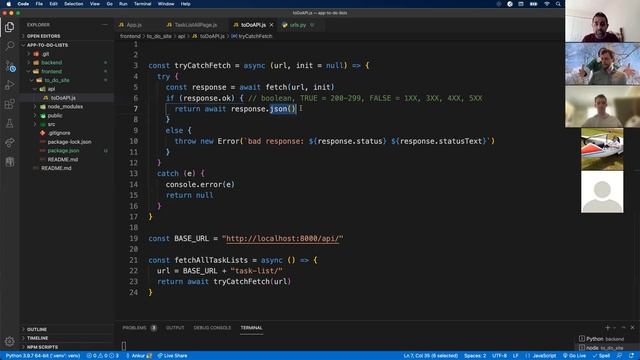Open the launch profile dropdown next to plus
640x360 pixels.
[x=614, y=328]
